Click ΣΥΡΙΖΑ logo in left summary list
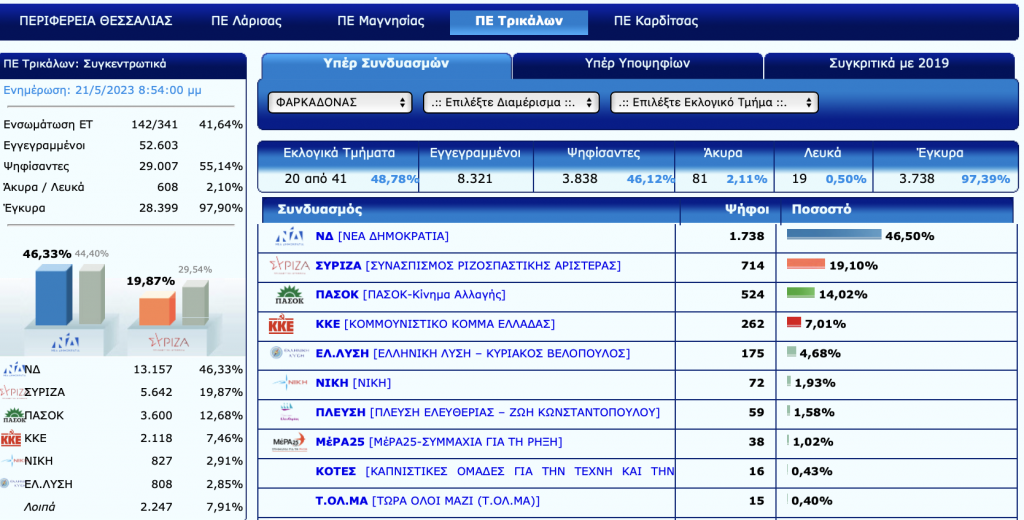The width and height of the screenshot is (1024, 520). (x=12, y=392)
